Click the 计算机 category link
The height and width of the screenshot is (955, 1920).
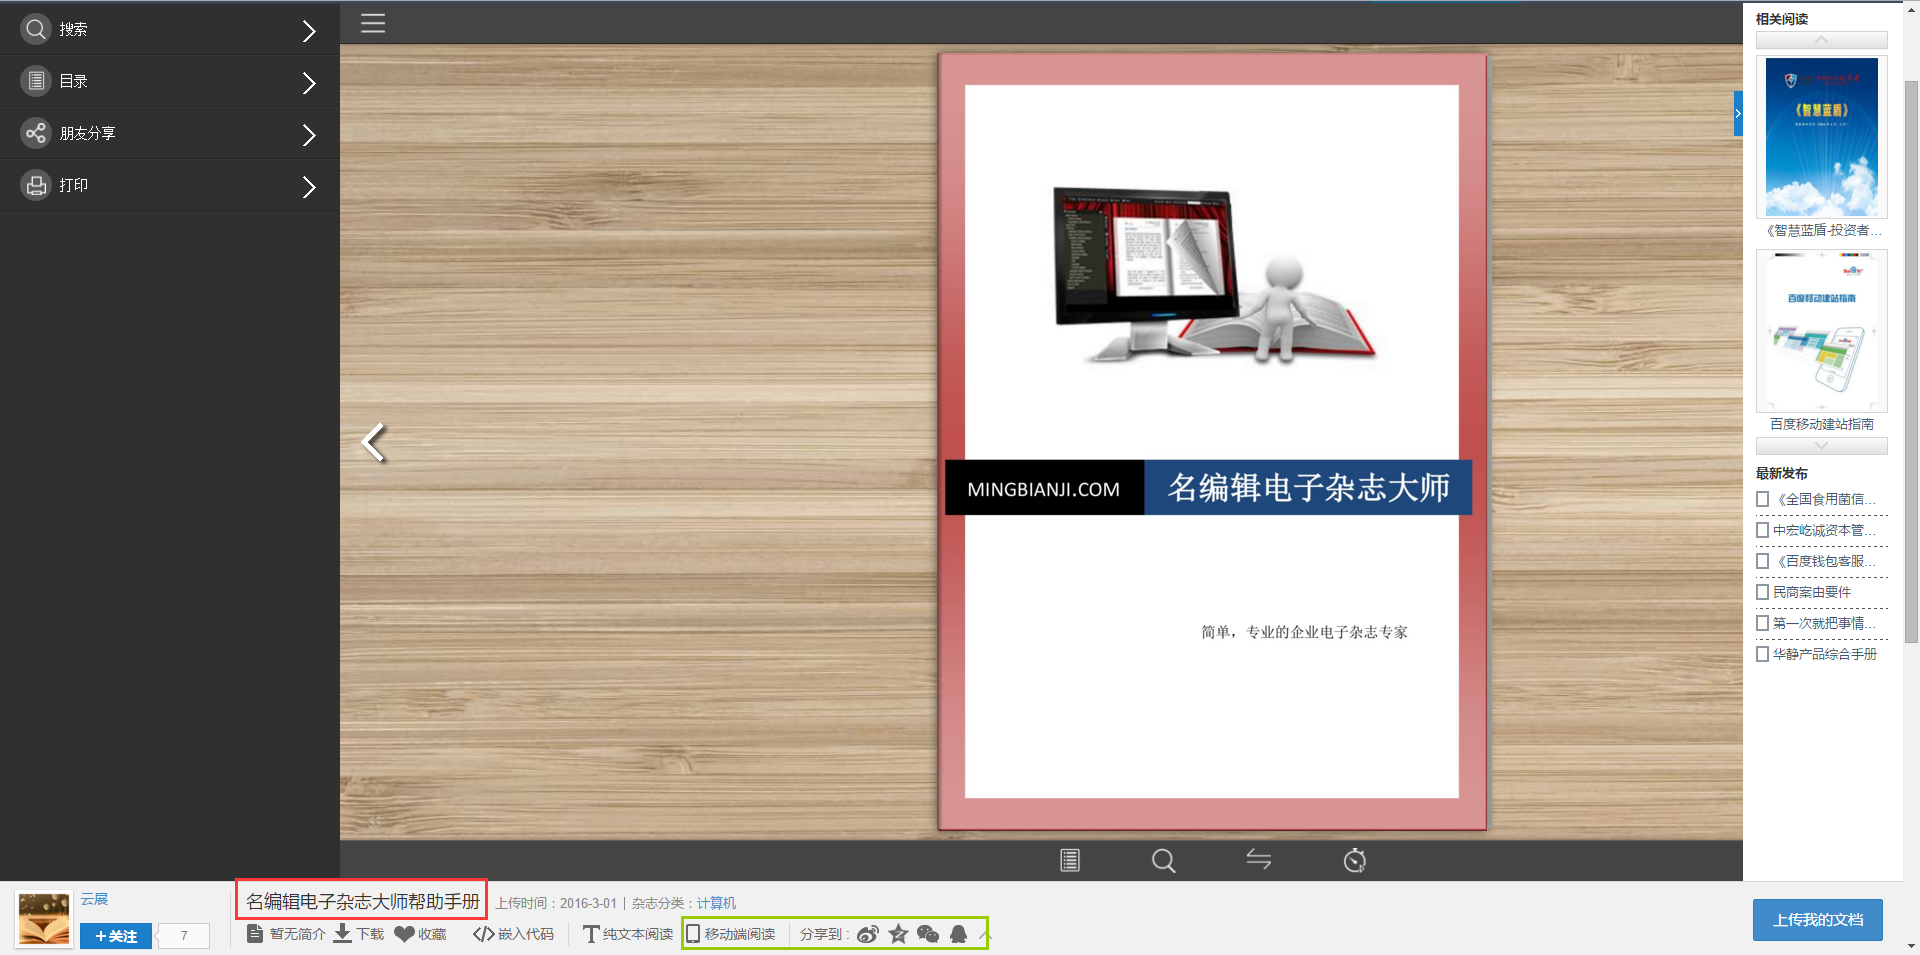tap(716, 903)
